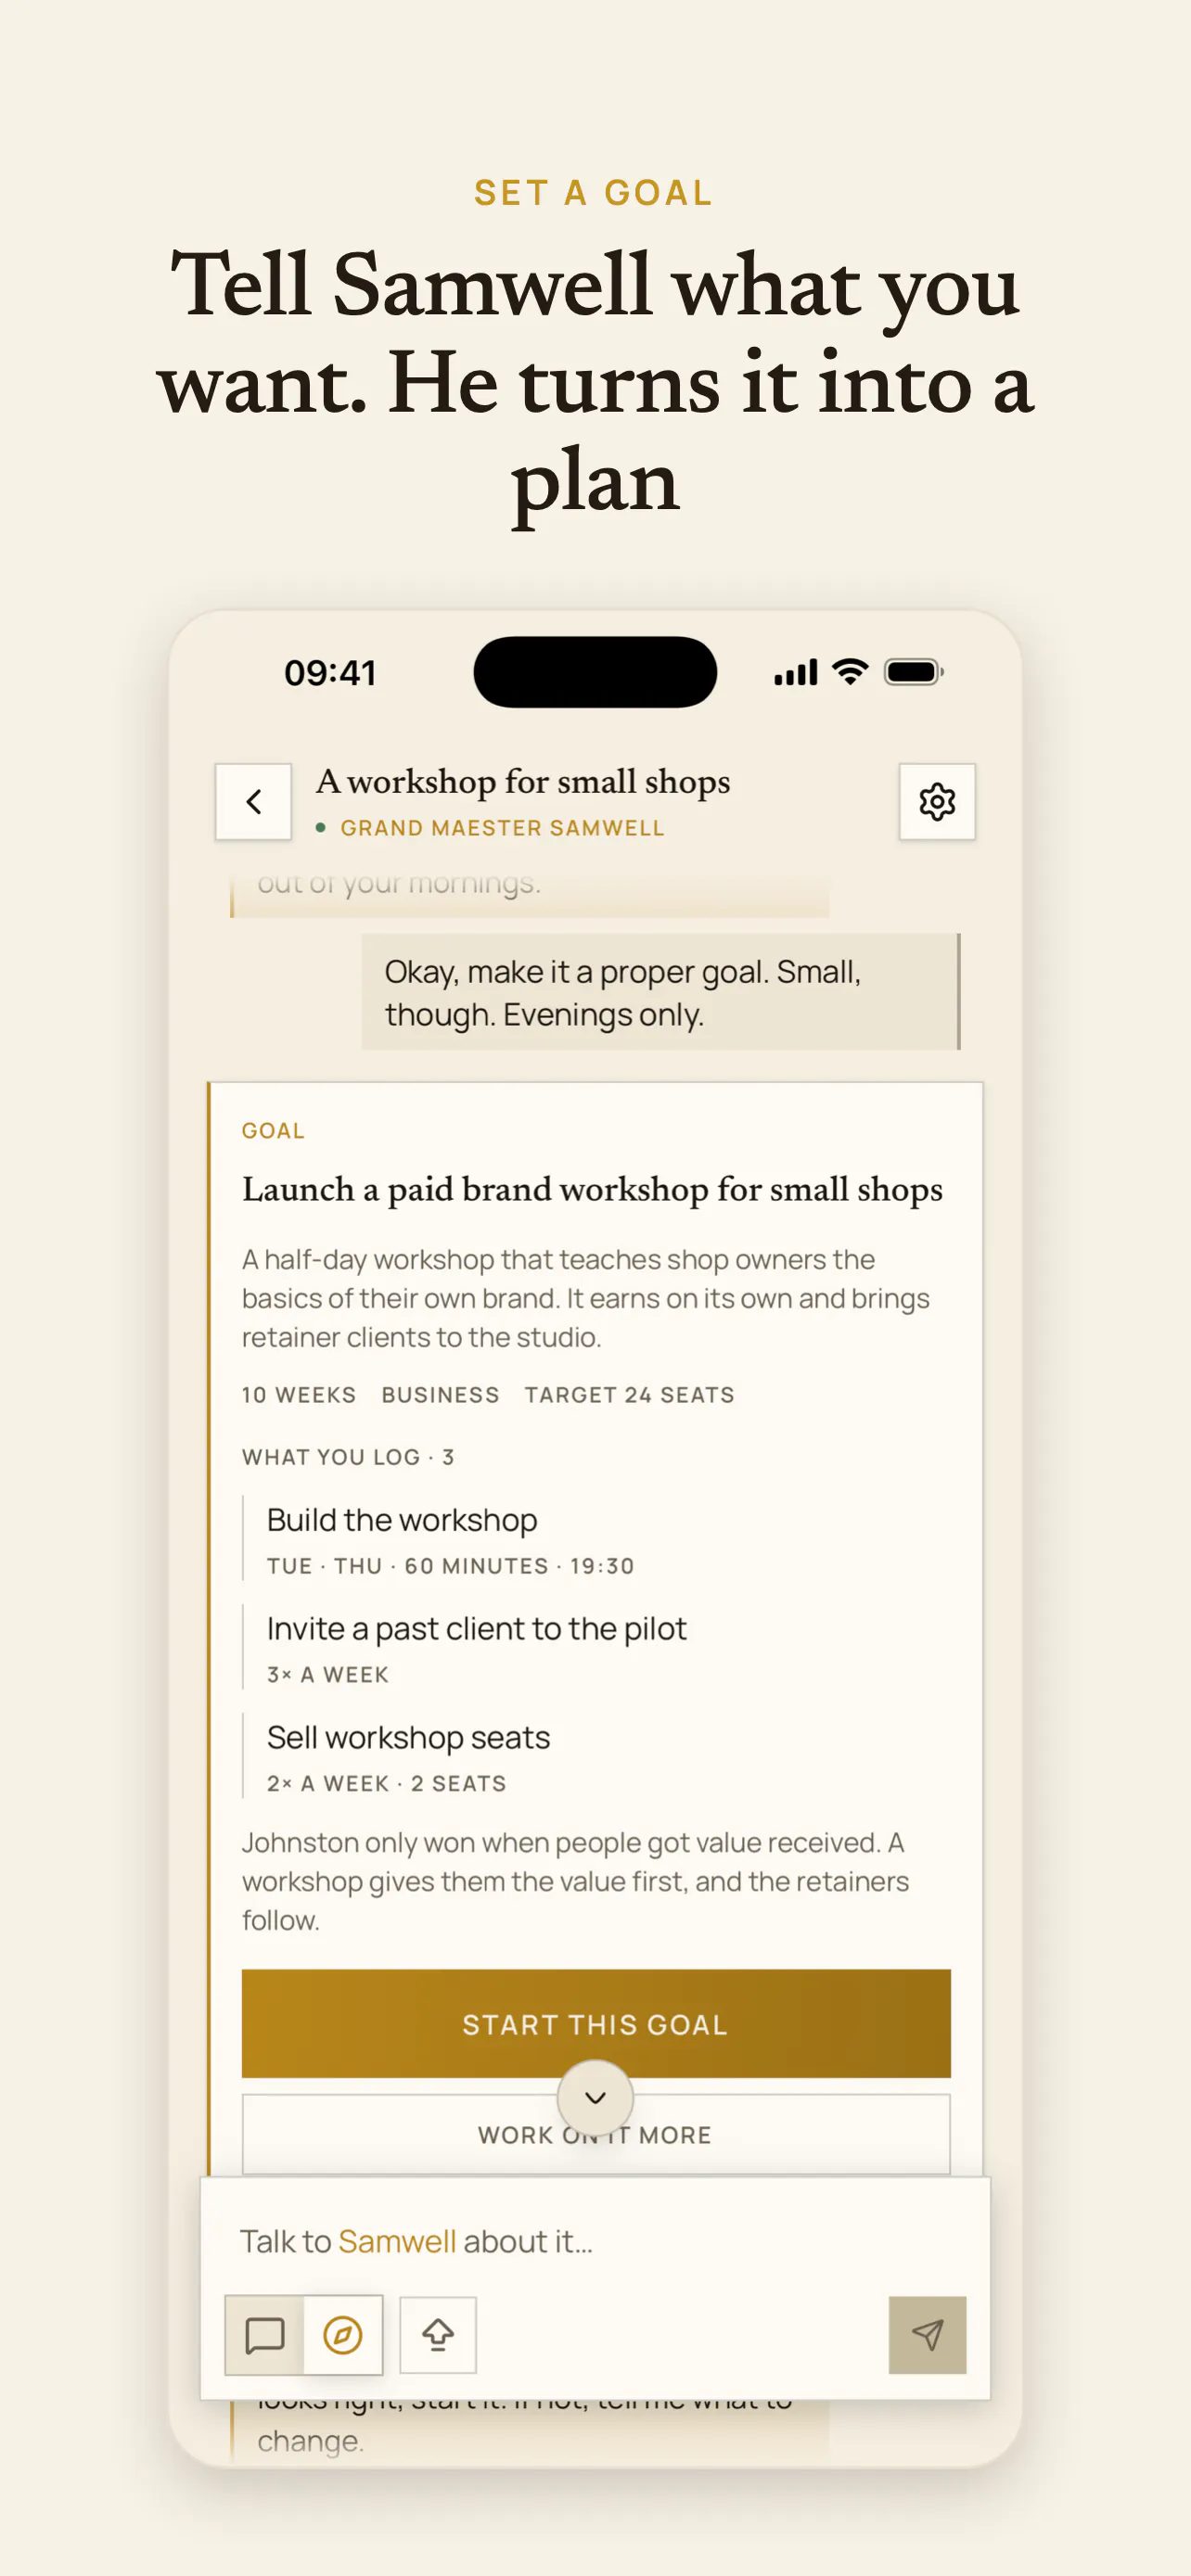Tap the TUE · THU · 60 MINUTES schedule line
This screenshot has width=1191, height=2576.
450,1566
